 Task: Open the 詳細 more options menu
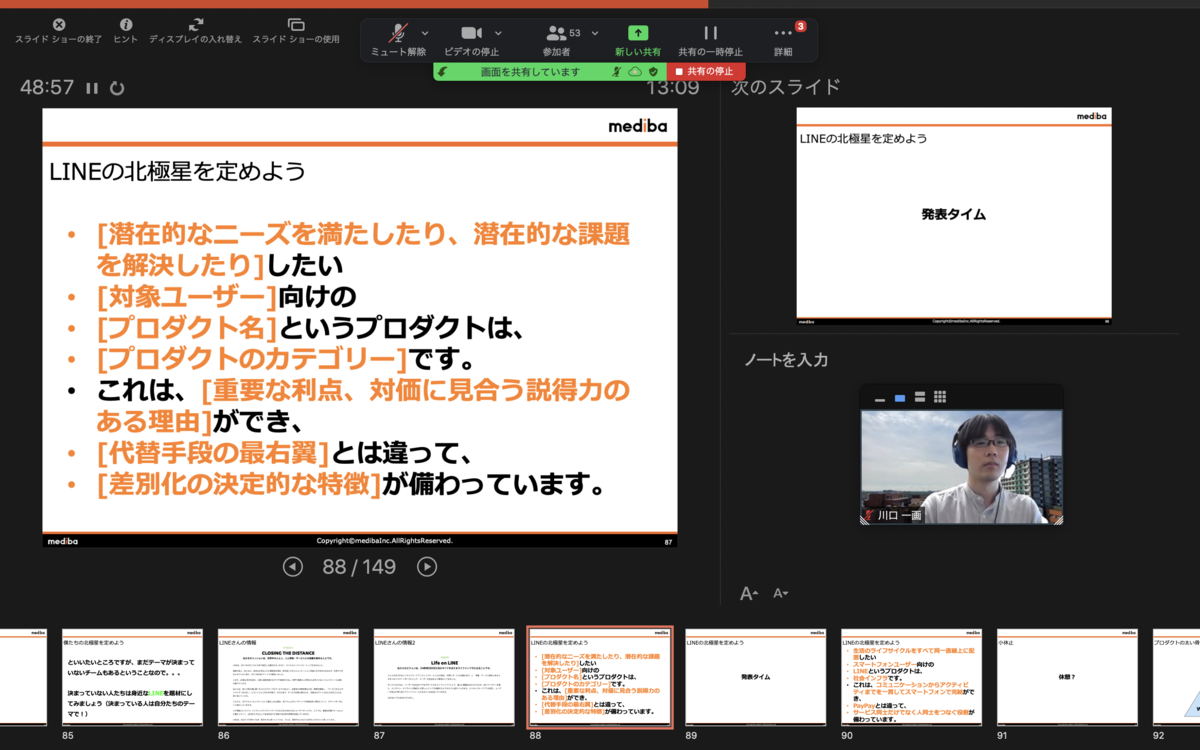point(783,40)
